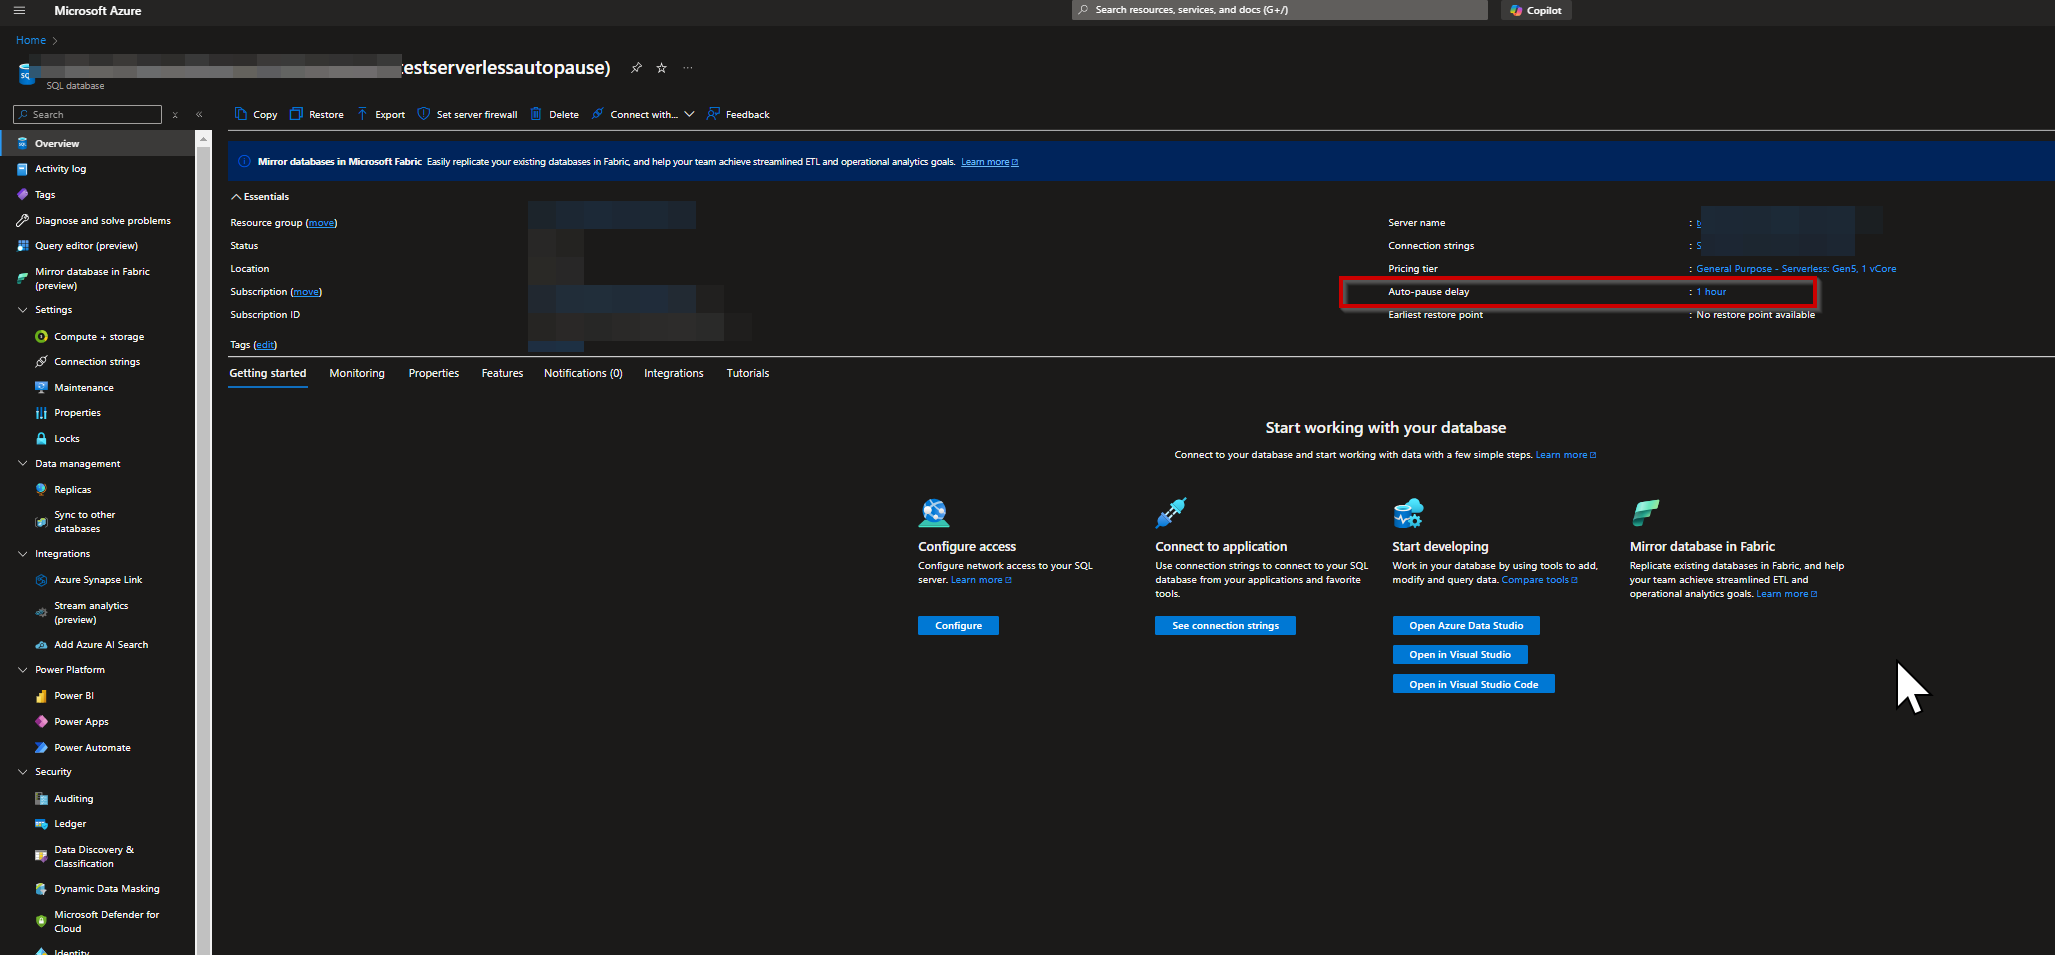Click the Replicas globe icon

(x=41, y=490)
